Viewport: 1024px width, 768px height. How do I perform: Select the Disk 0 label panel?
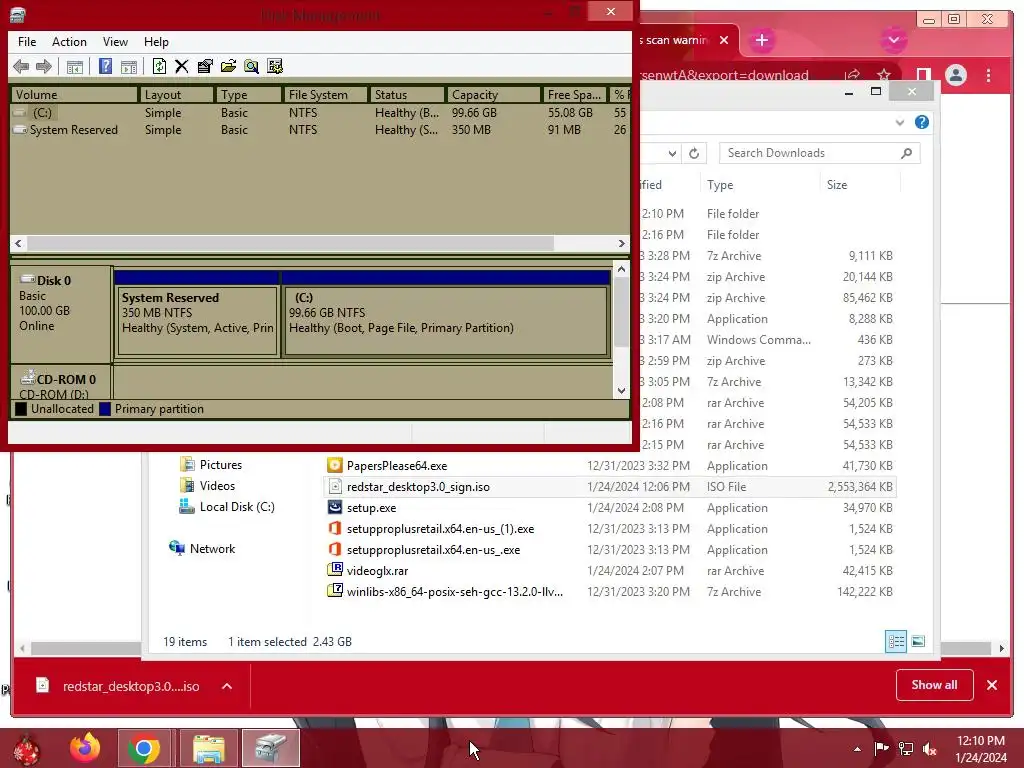[x=61, y=313]
